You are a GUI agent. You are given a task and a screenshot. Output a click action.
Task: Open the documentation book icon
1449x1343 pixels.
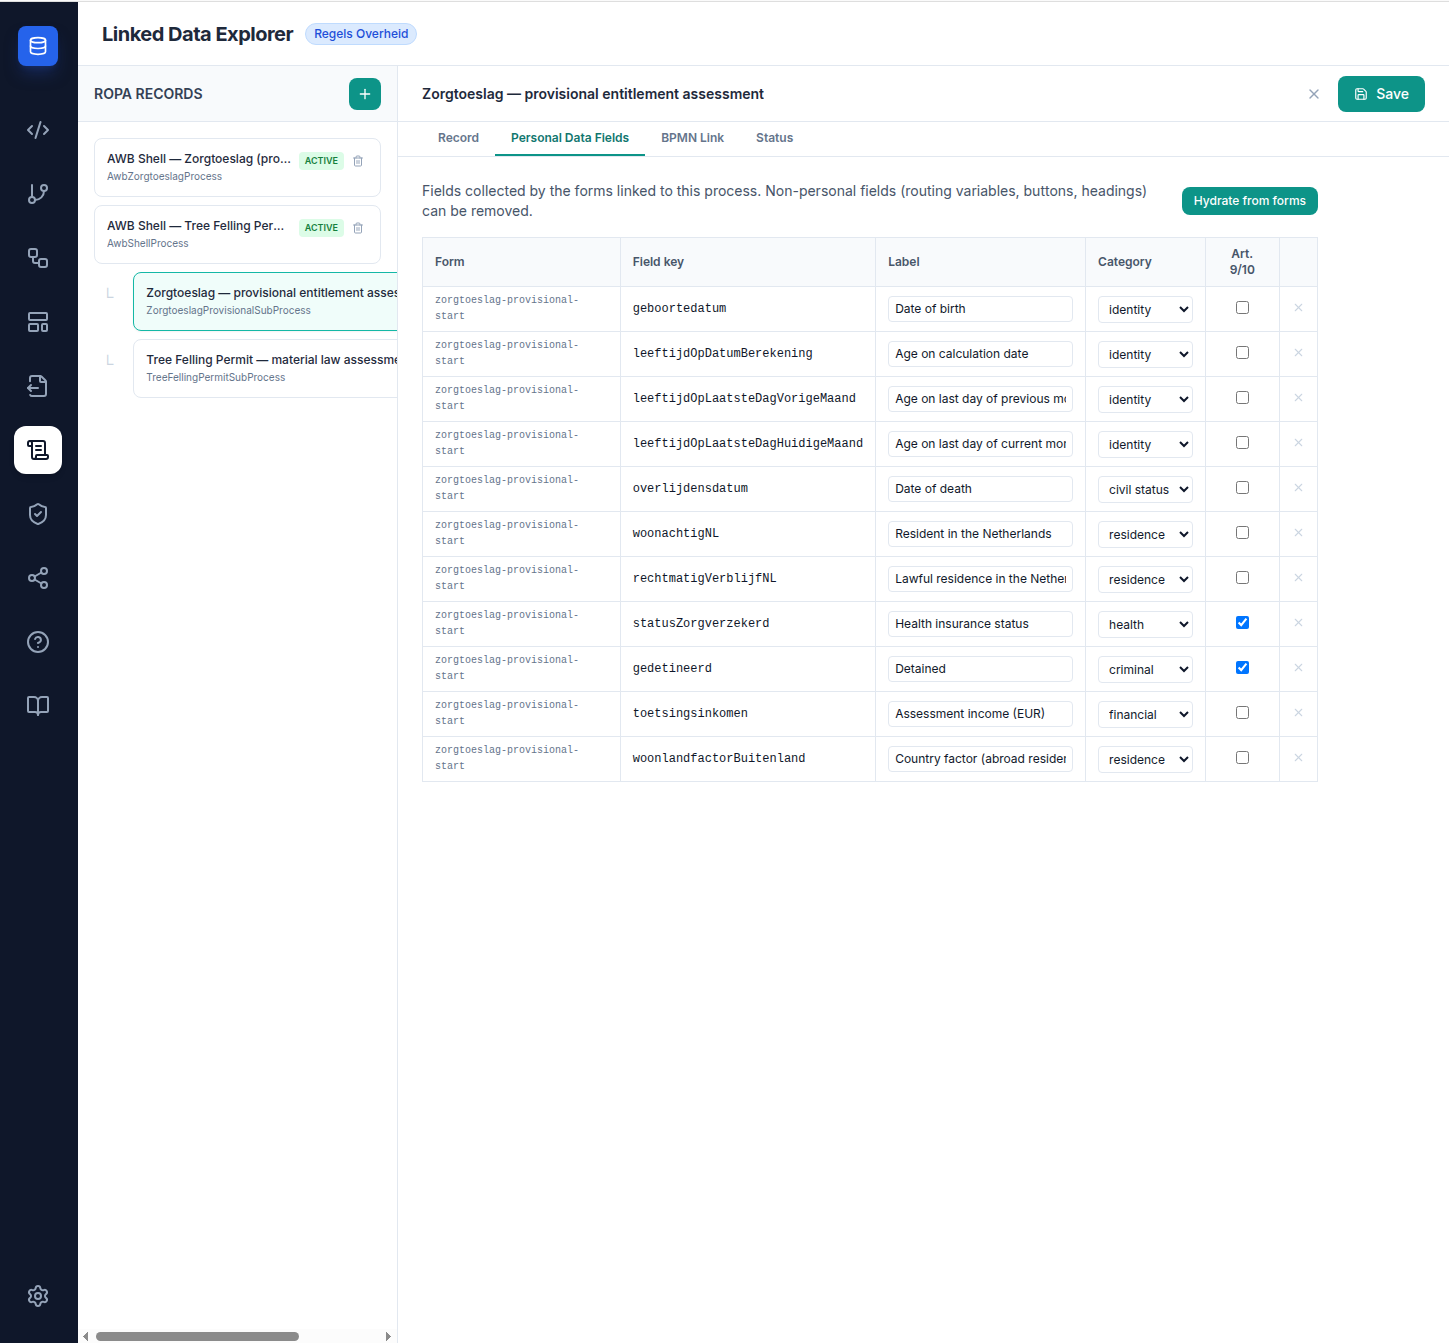click(x=38, y=705)
